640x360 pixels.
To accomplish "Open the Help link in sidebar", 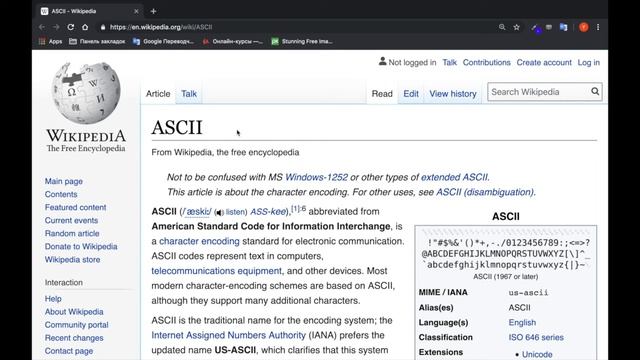I will pos(53,299).
